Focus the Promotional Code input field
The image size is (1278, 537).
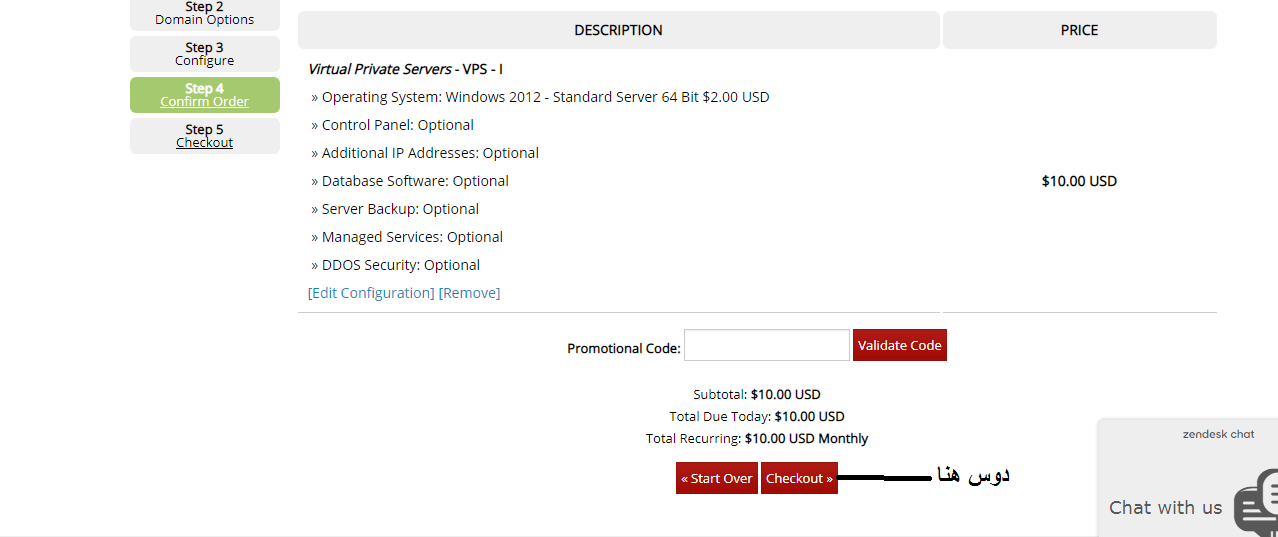tap(766, 345)
